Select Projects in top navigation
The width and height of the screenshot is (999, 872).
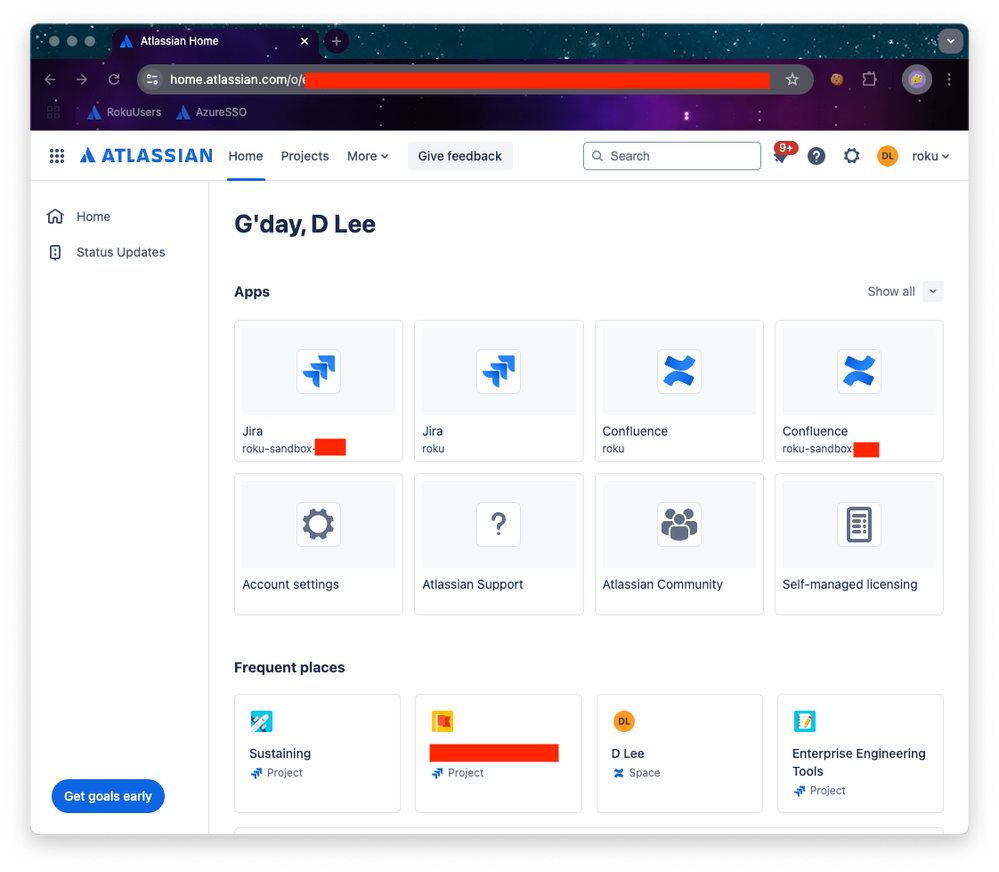pyautogui.click(x=305, y=156)
